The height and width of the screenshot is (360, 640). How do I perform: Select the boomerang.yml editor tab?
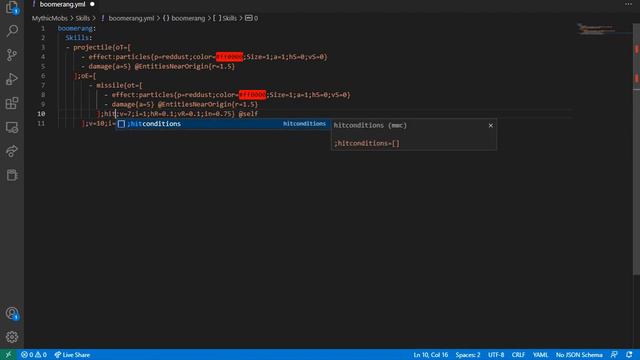(62, 4)
